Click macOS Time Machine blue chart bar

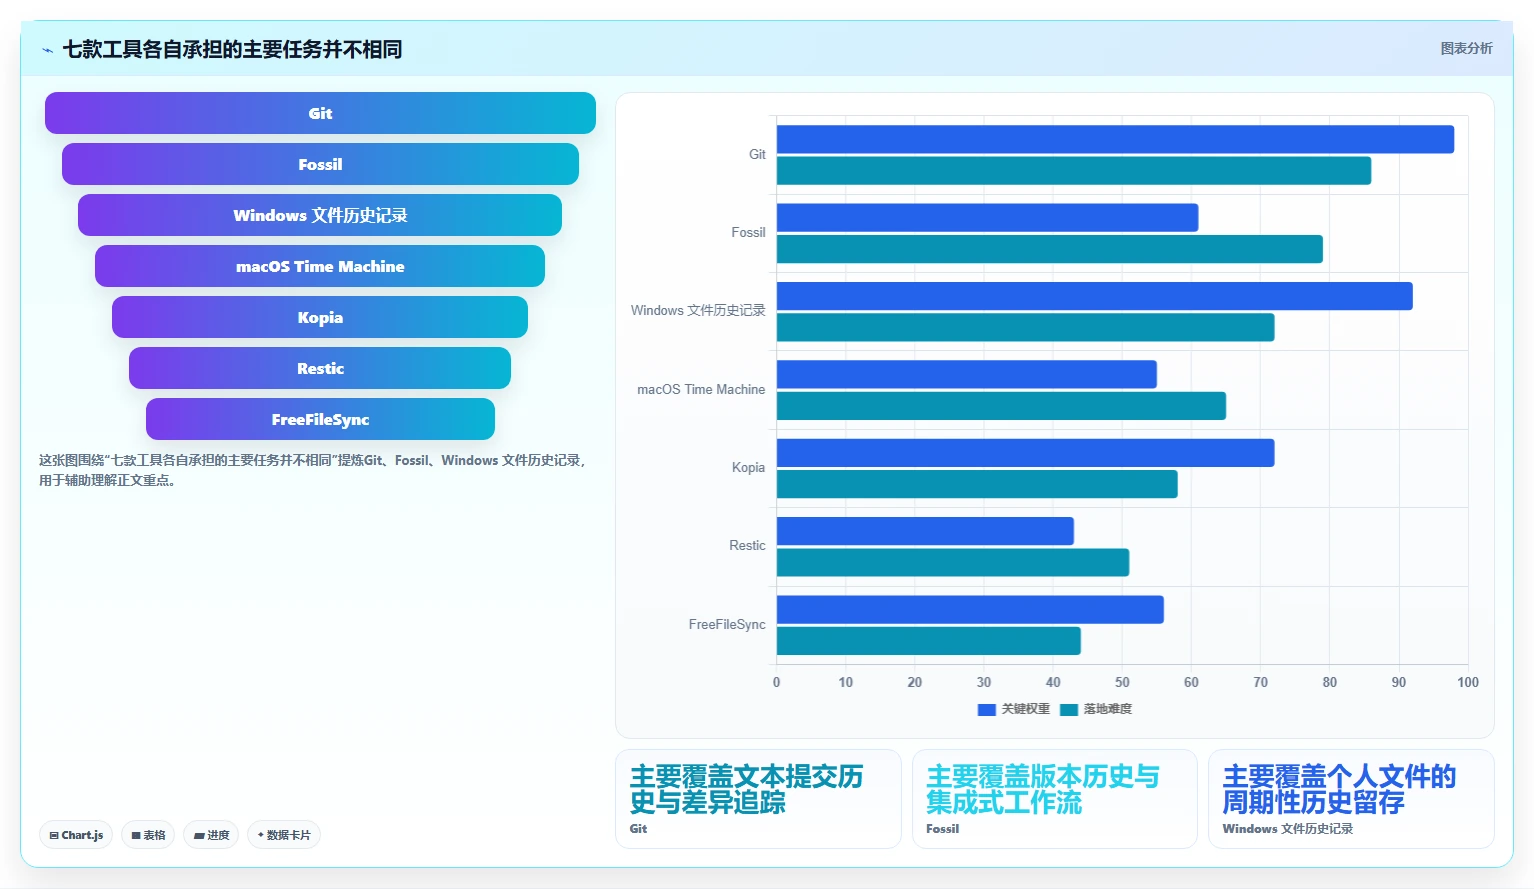967,374
